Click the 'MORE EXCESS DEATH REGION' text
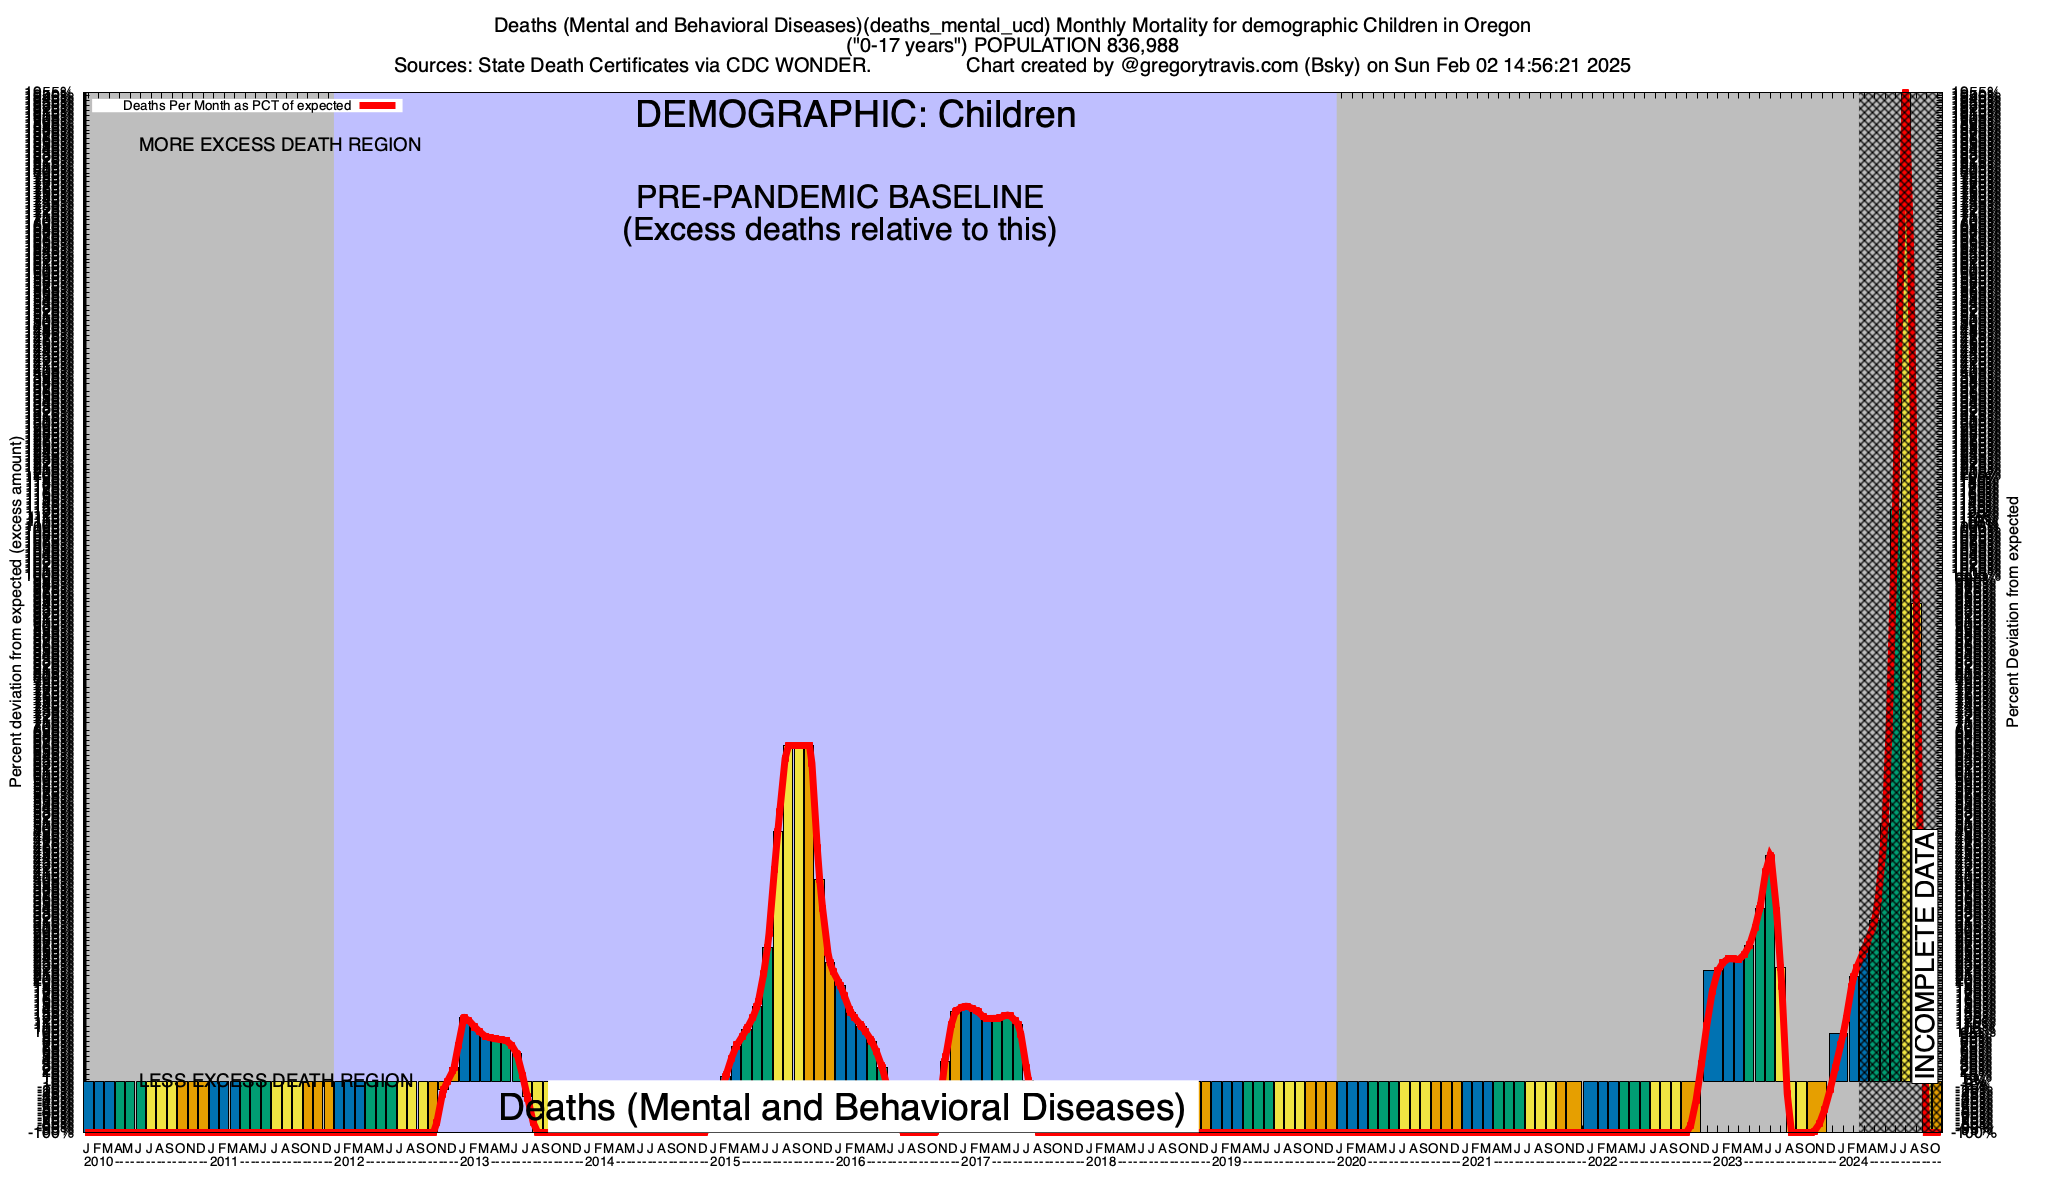Screen dimensions: 2048x1200 (280, 145)
